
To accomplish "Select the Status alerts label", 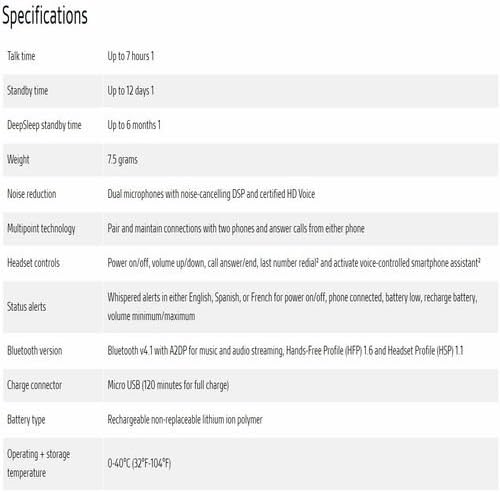I will point(27,307).
